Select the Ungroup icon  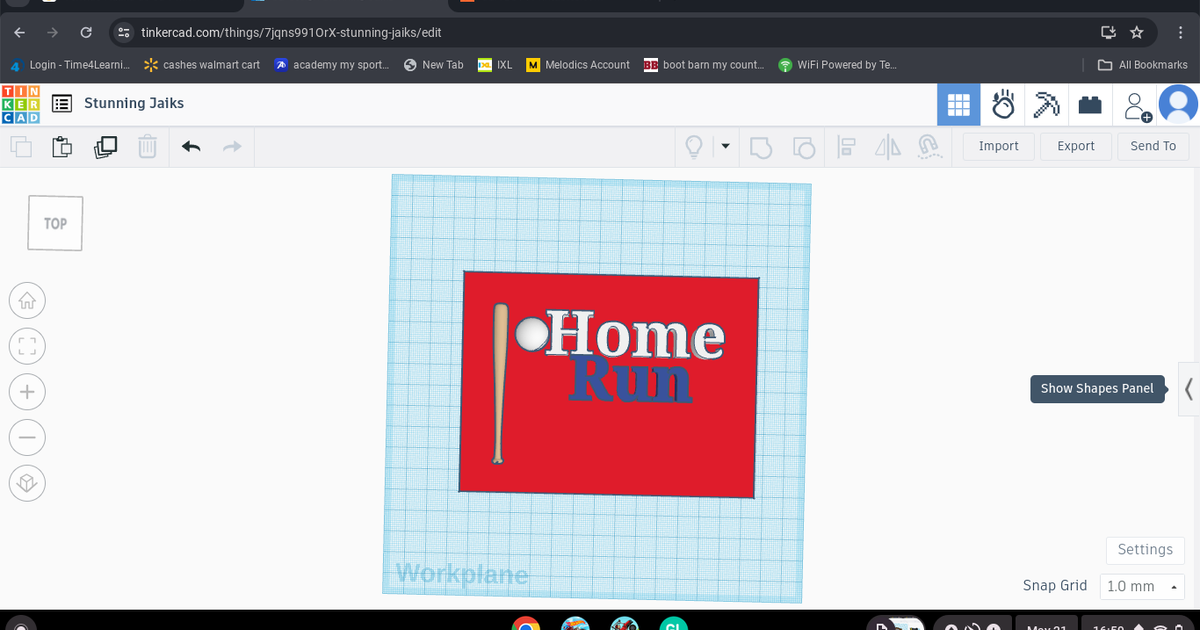(x=805, y=147)
